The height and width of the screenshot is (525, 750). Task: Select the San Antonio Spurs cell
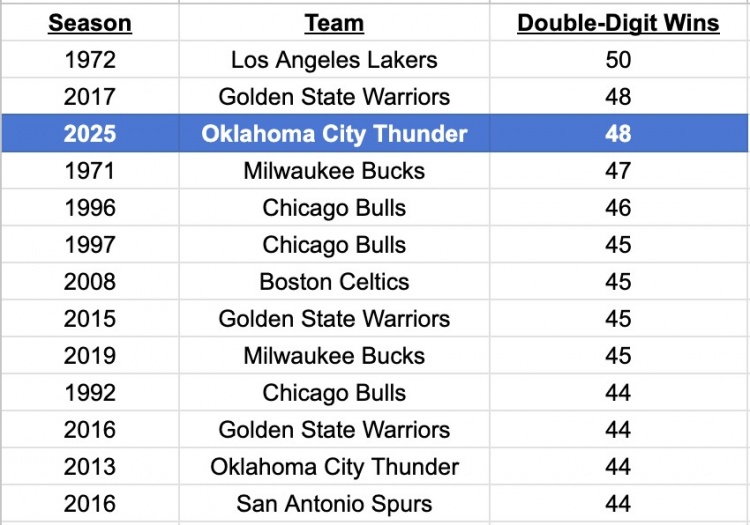(334, 504)
